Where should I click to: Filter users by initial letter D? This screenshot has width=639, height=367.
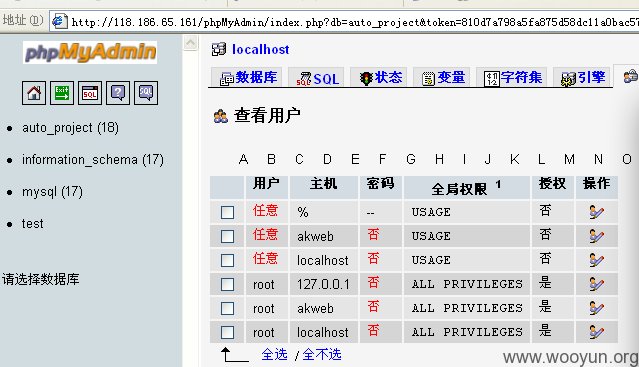(x=327, y=159)
